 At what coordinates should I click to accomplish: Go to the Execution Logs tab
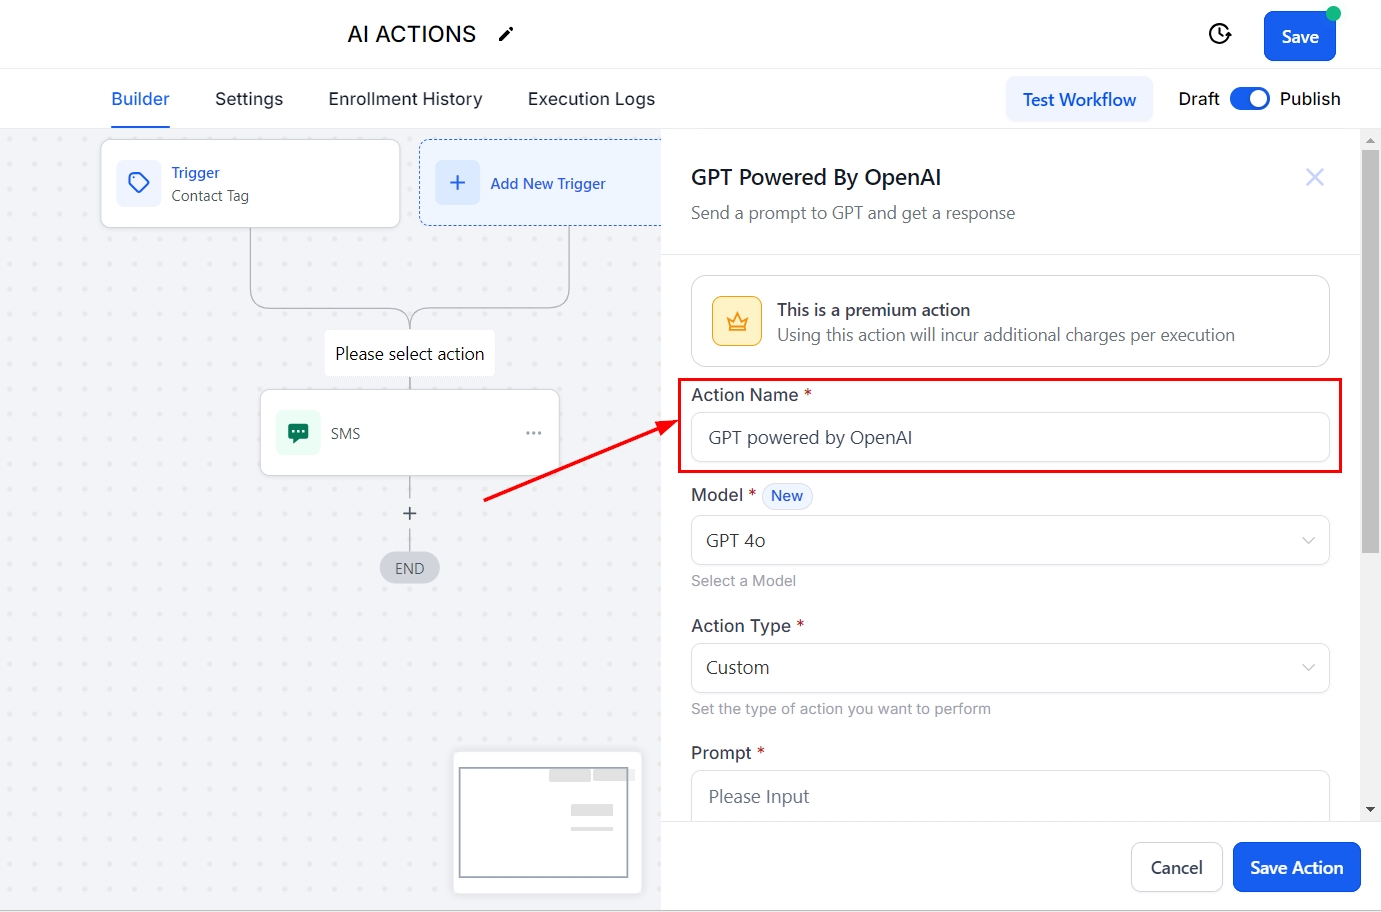pos(591,99)
